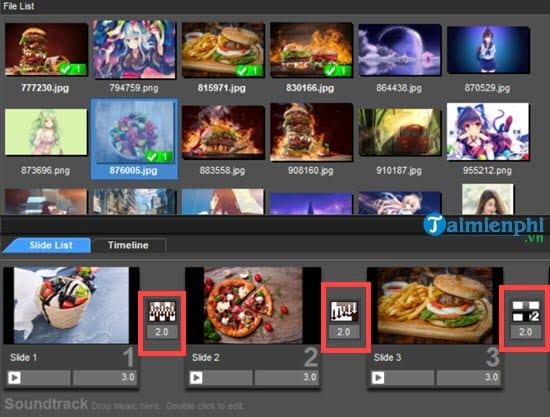Click the 873696.png file name
The height and width of the screenshot is (417, 550).
45,171
